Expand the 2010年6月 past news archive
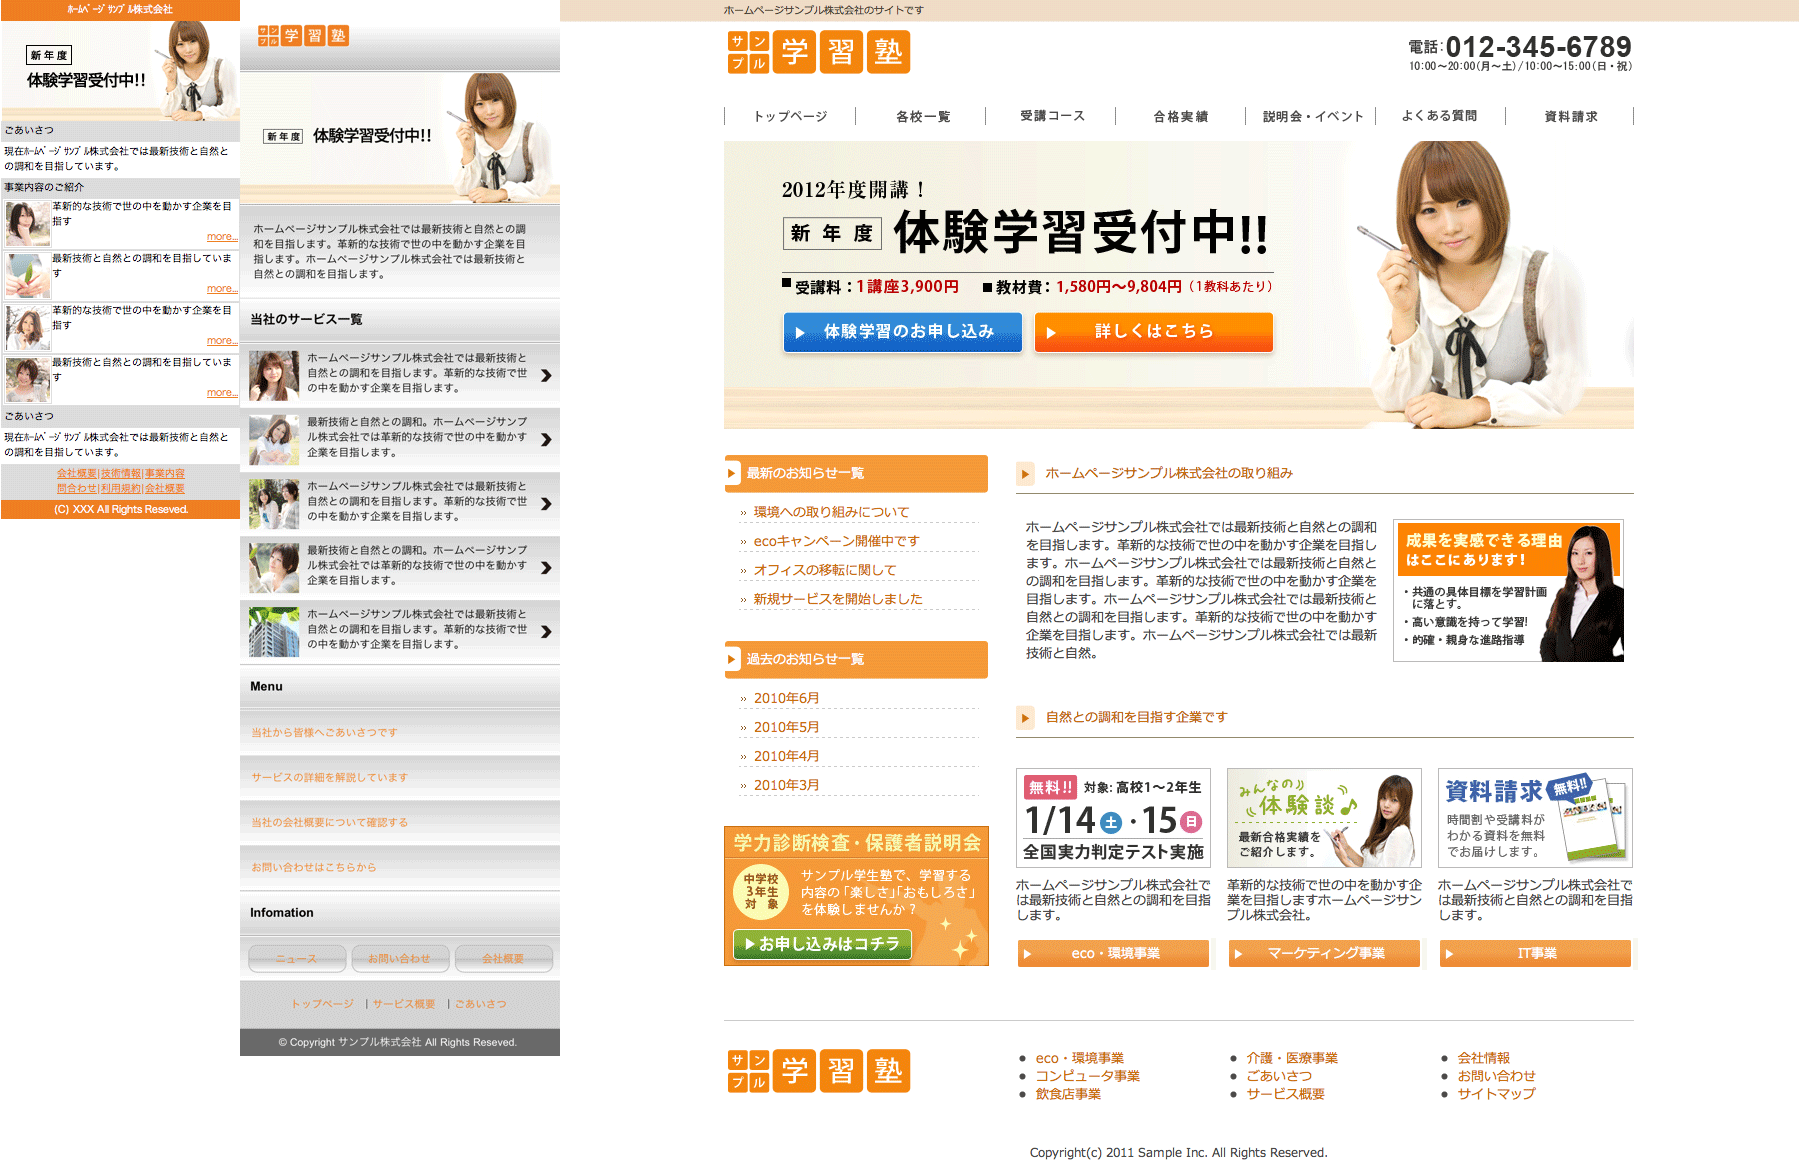 786,698
